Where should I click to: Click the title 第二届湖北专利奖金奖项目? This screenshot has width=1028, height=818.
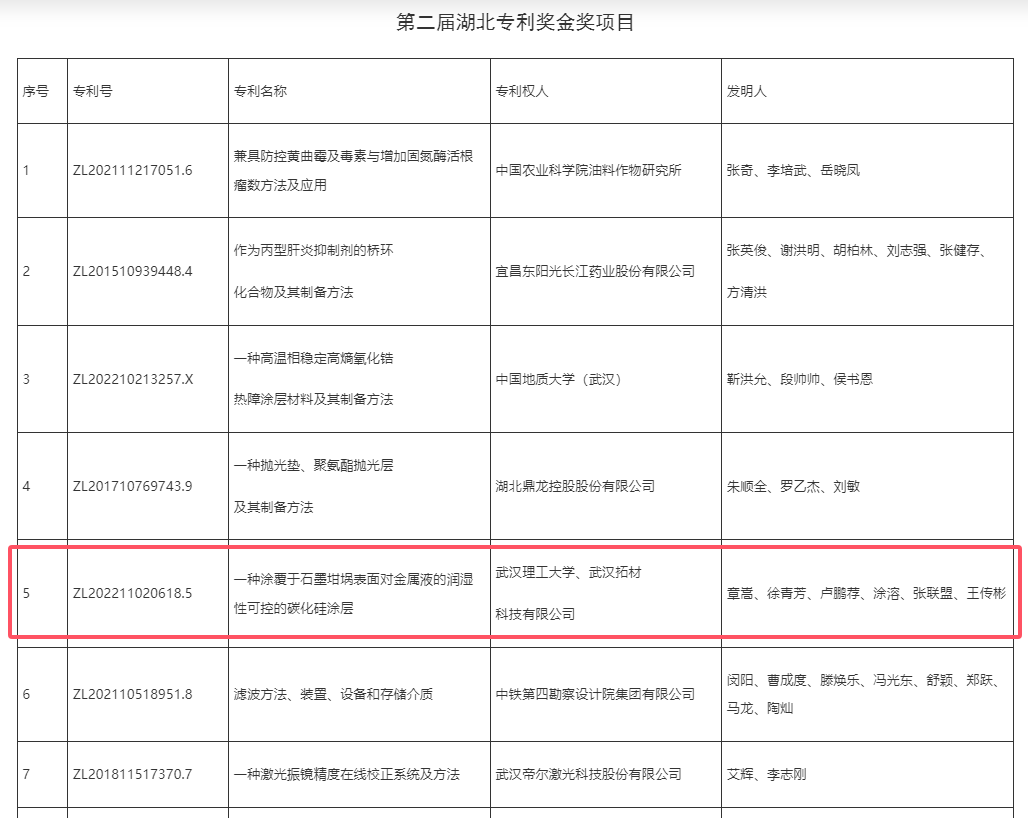(515, 22)
